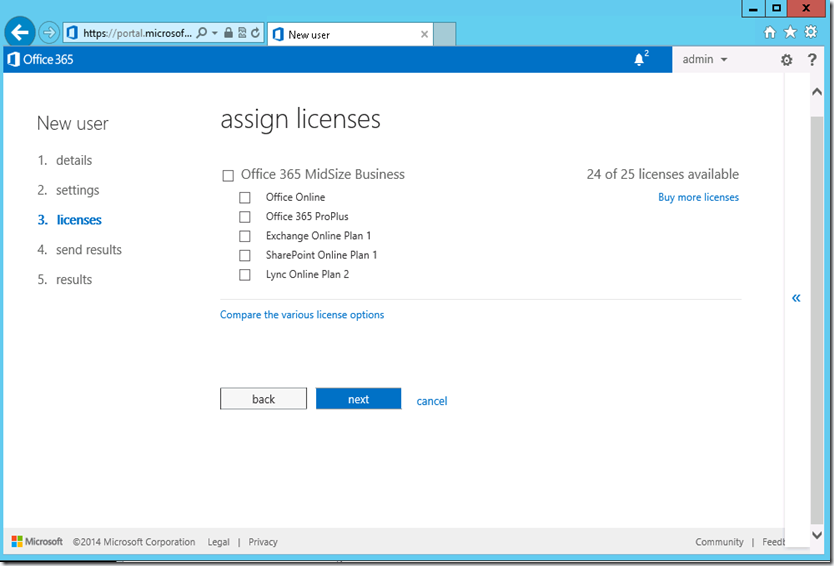Image resolution: width=834 pixels, height=566 pixels.
Task: Click the search magnifier in address bar
Action: click(202, 33)
